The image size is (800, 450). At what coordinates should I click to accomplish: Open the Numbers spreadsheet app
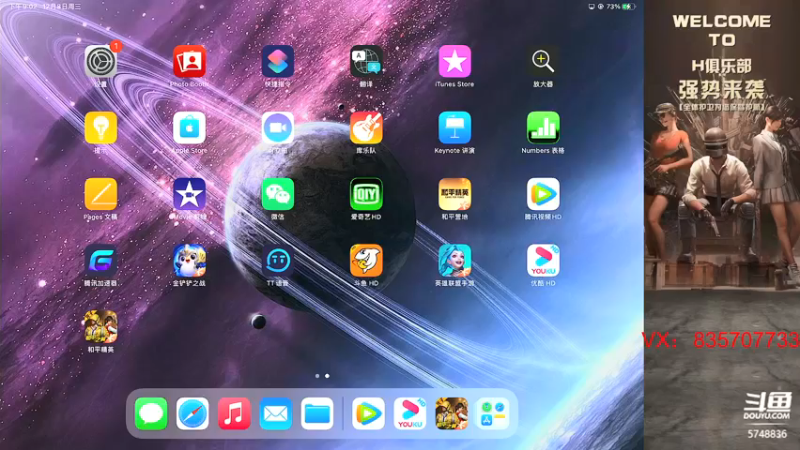tap(543, 128)
